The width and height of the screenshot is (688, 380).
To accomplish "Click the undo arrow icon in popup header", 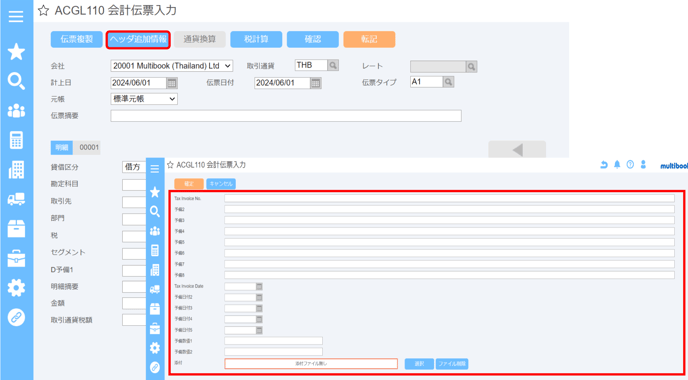I will point(604,165).
